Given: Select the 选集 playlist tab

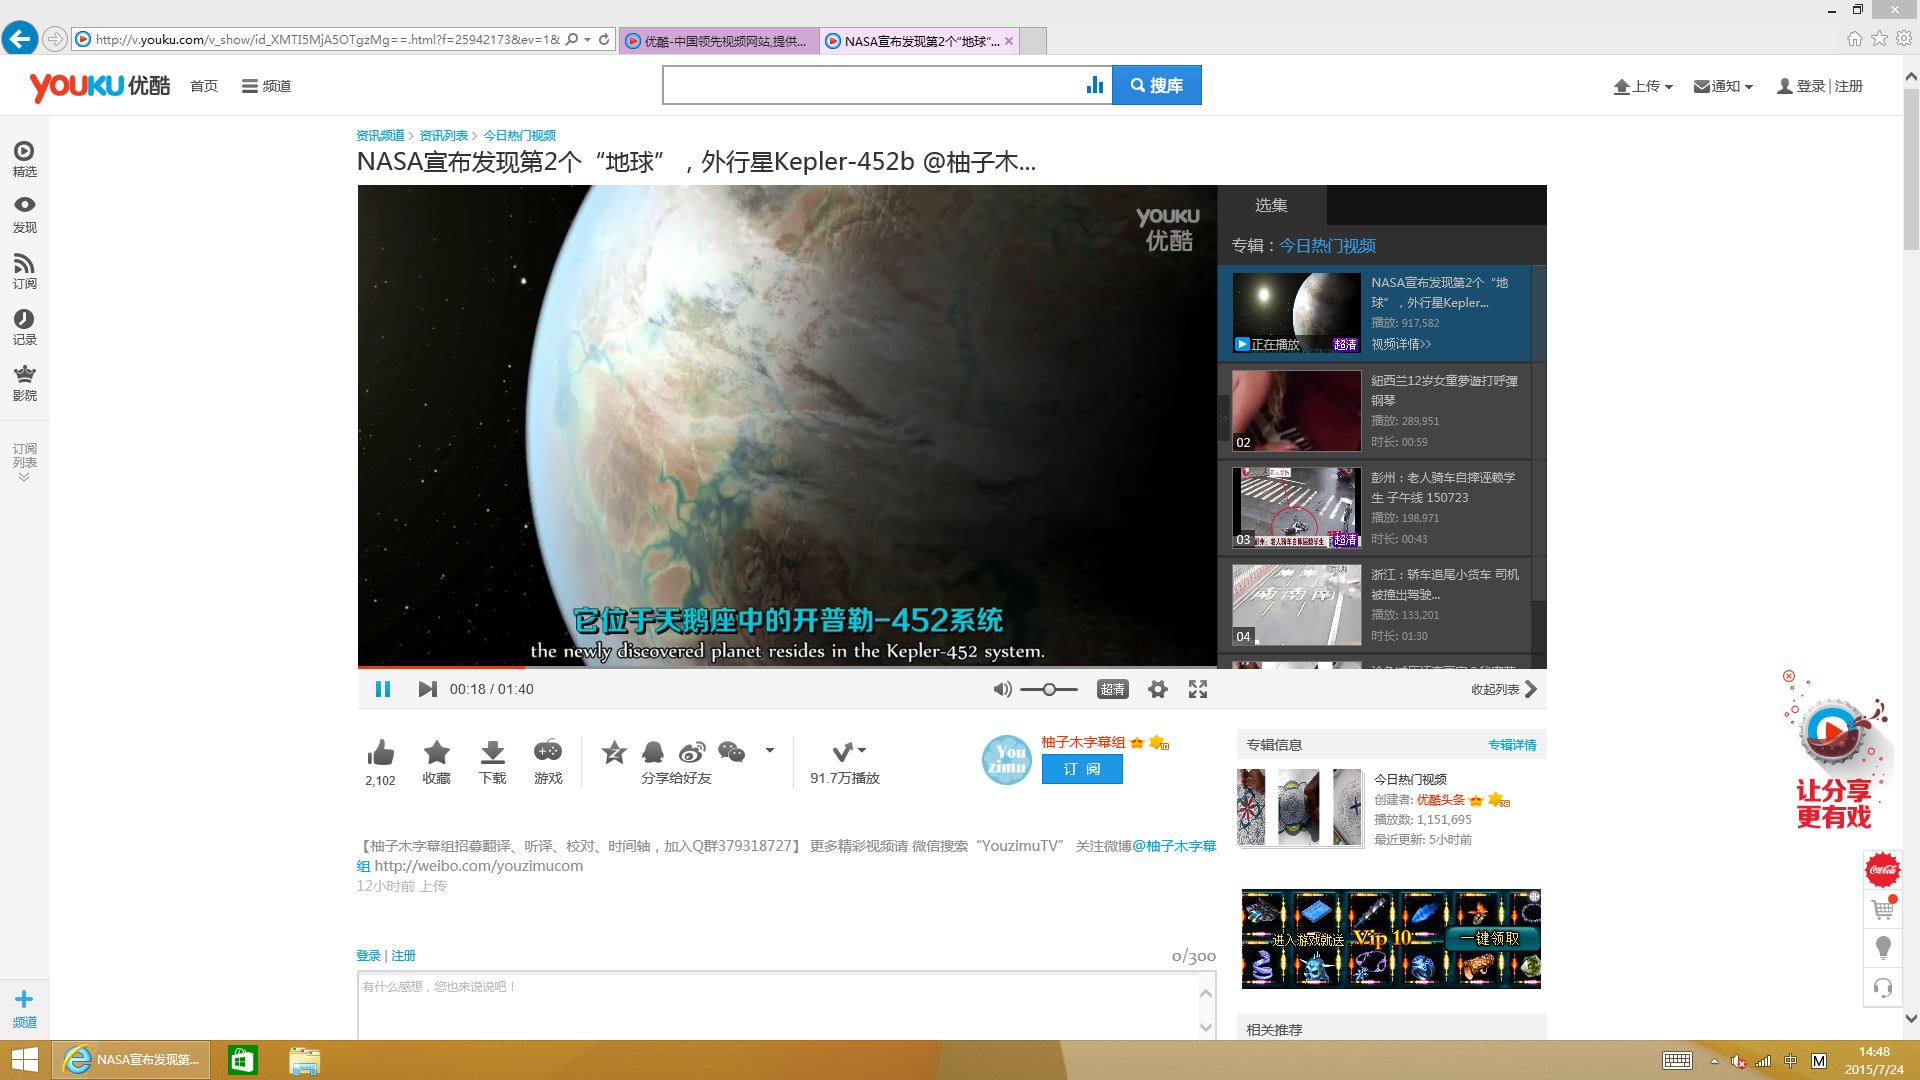Looking at the screenshot, I should (1271, 205).
